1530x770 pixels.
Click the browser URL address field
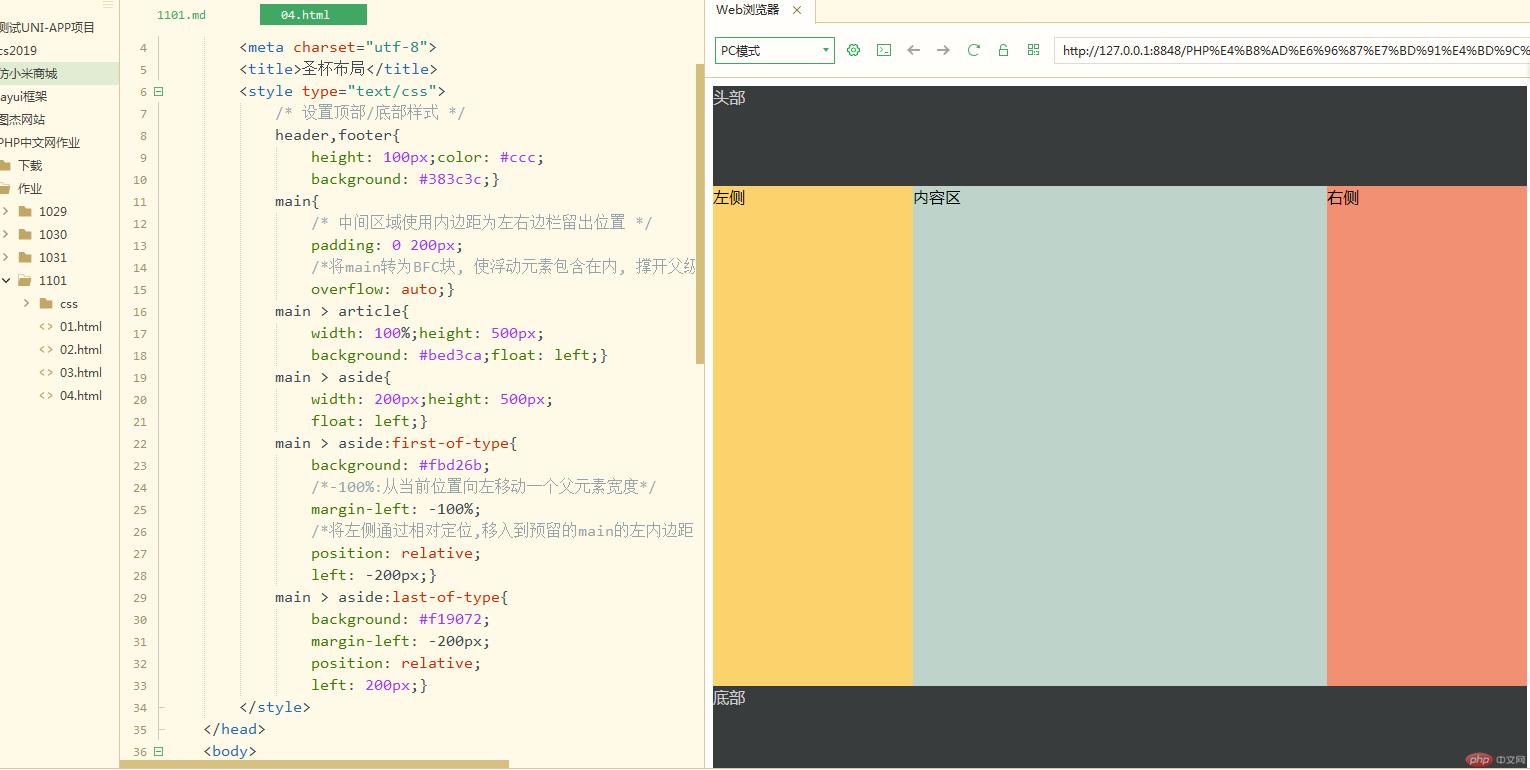1291,50
